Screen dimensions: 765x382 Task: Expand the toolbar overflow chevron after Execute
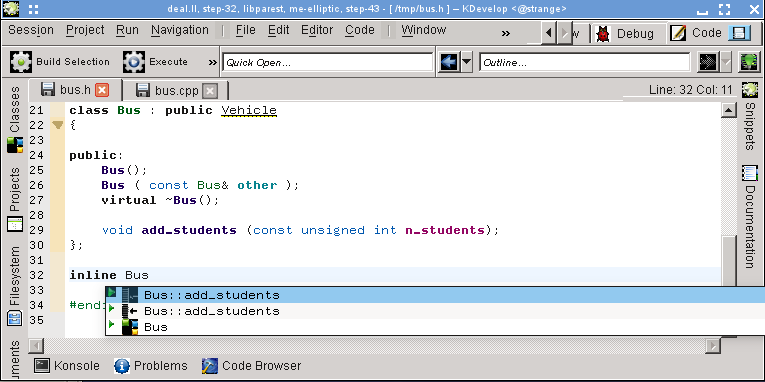pos(212,62)
